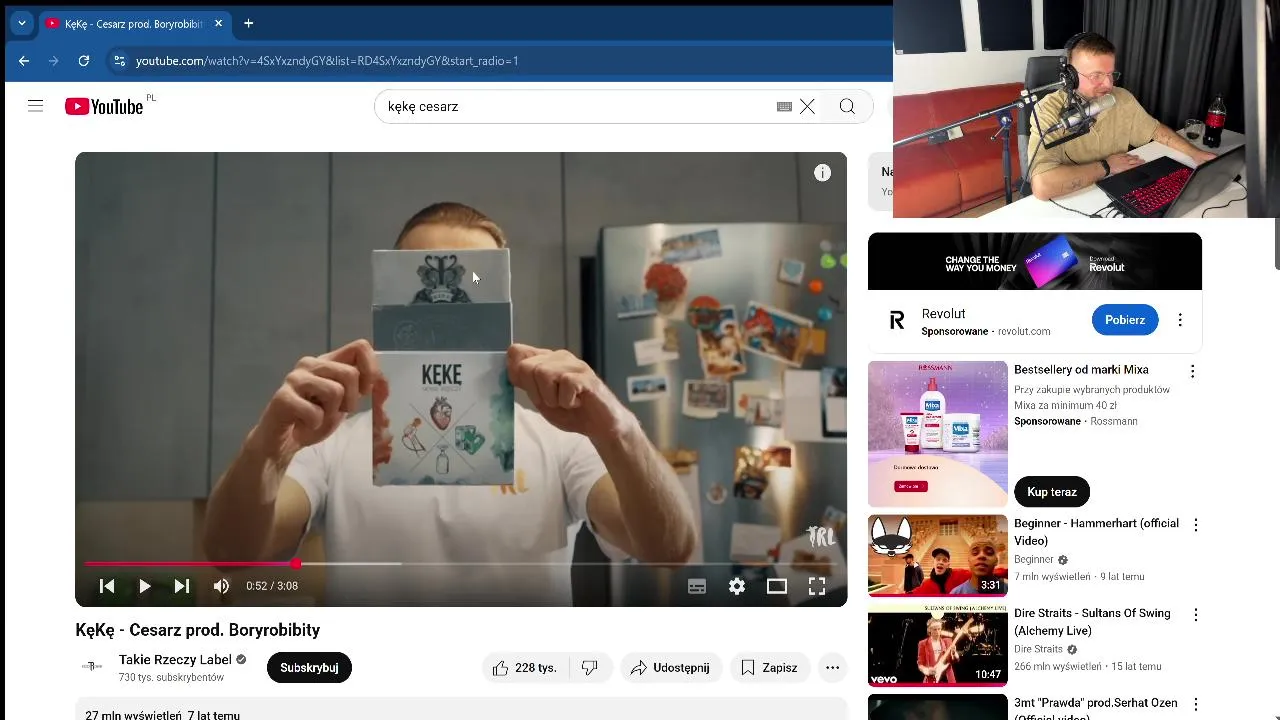The width and height of the screenshot is (1280, 720).
Task: Go to the YouTube home logo
Action: pos(104,106)
